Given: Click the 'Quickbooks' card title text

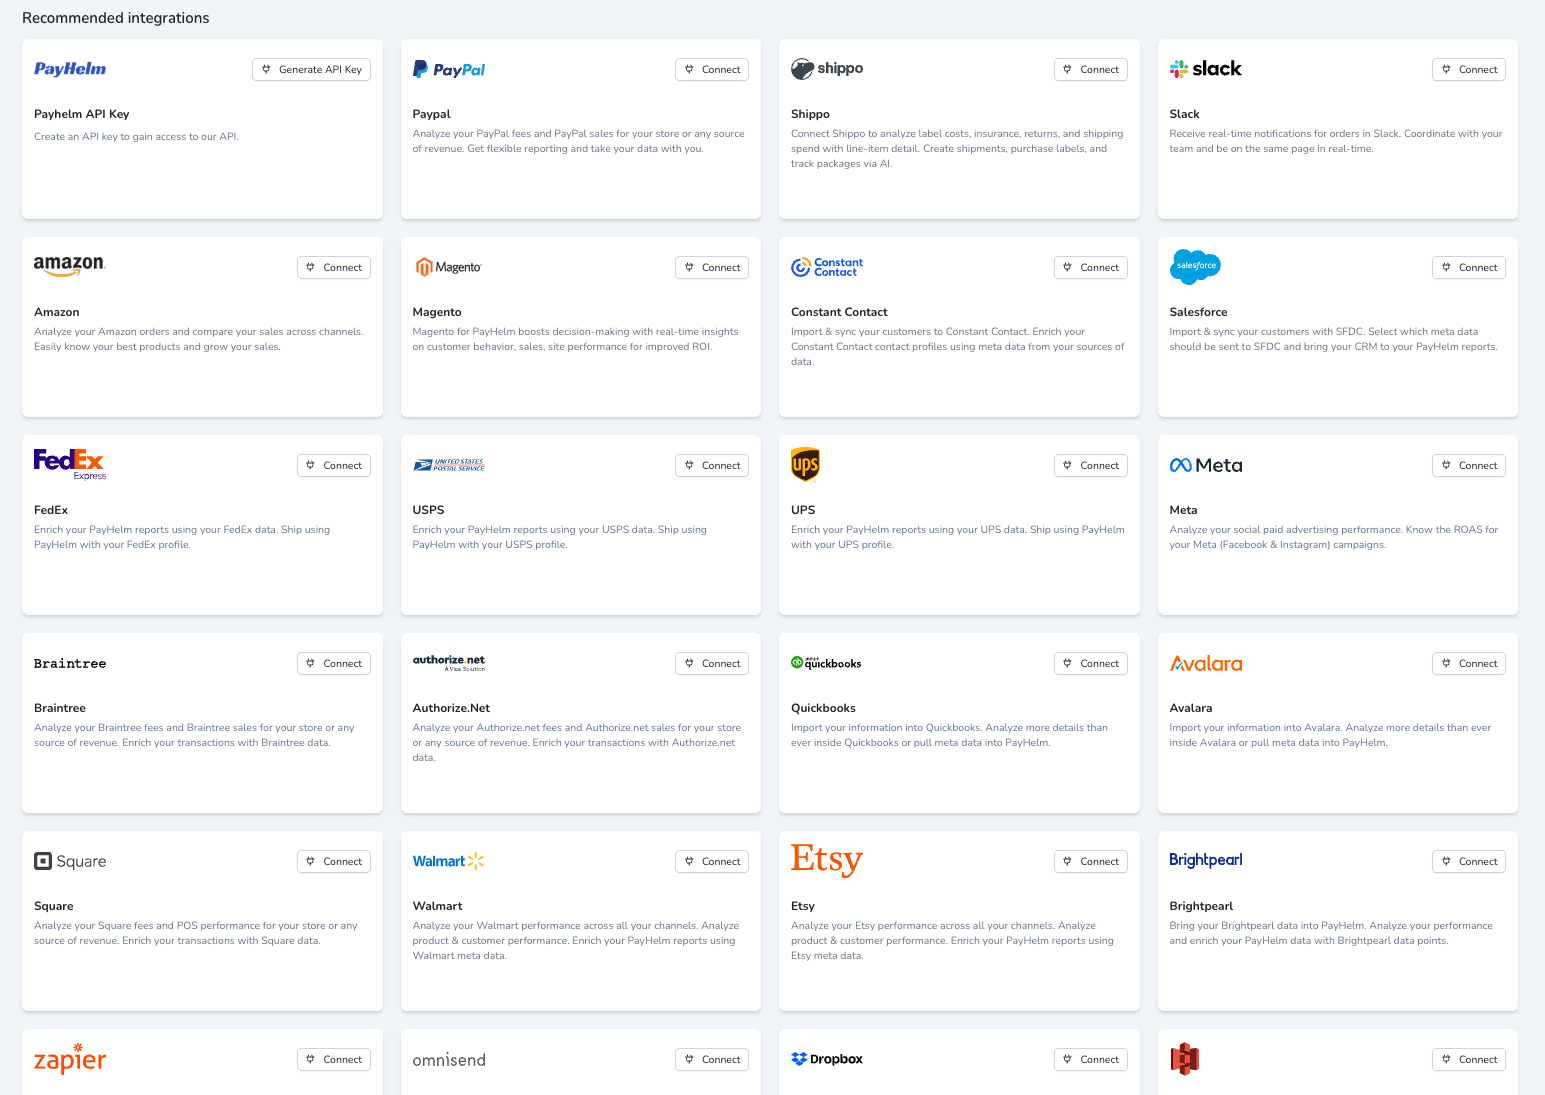Looking at the screenshot, I should (823, 708).
